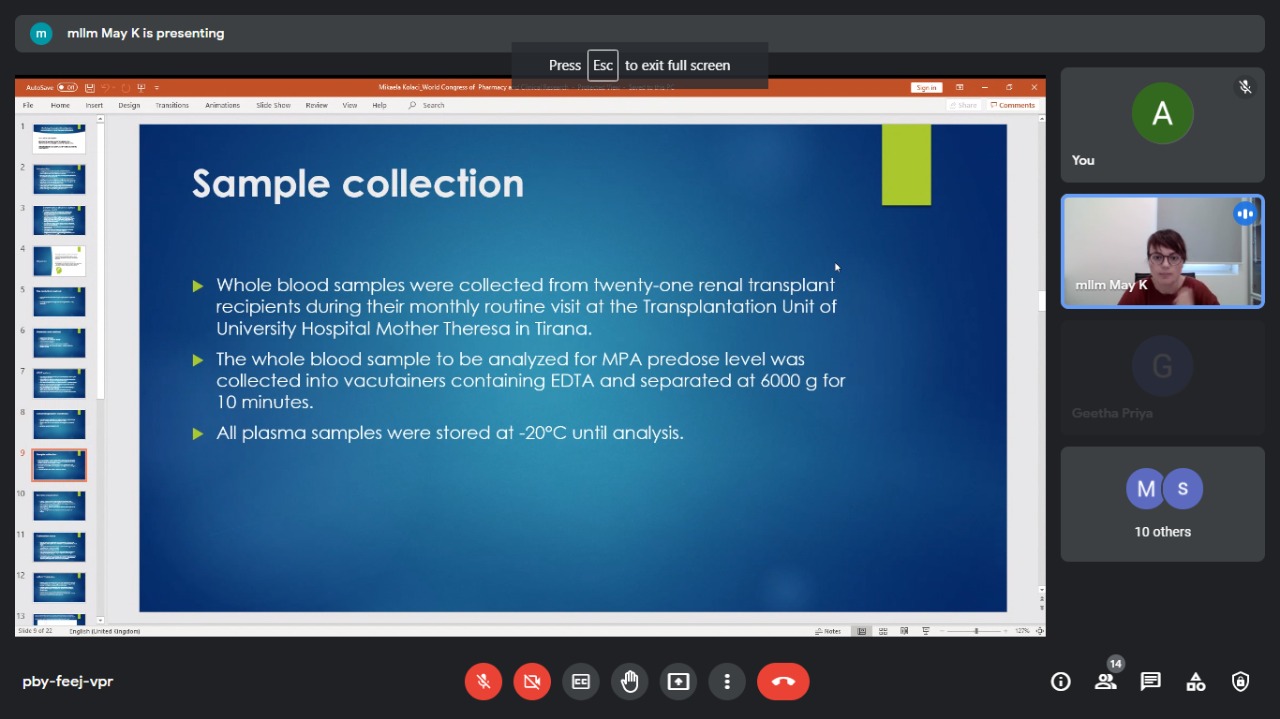This screenshot has height=719, width=1280.
Task: Click the Sign in button in PowerPoint
Action: pyautogui.click(x=926, y=88)
